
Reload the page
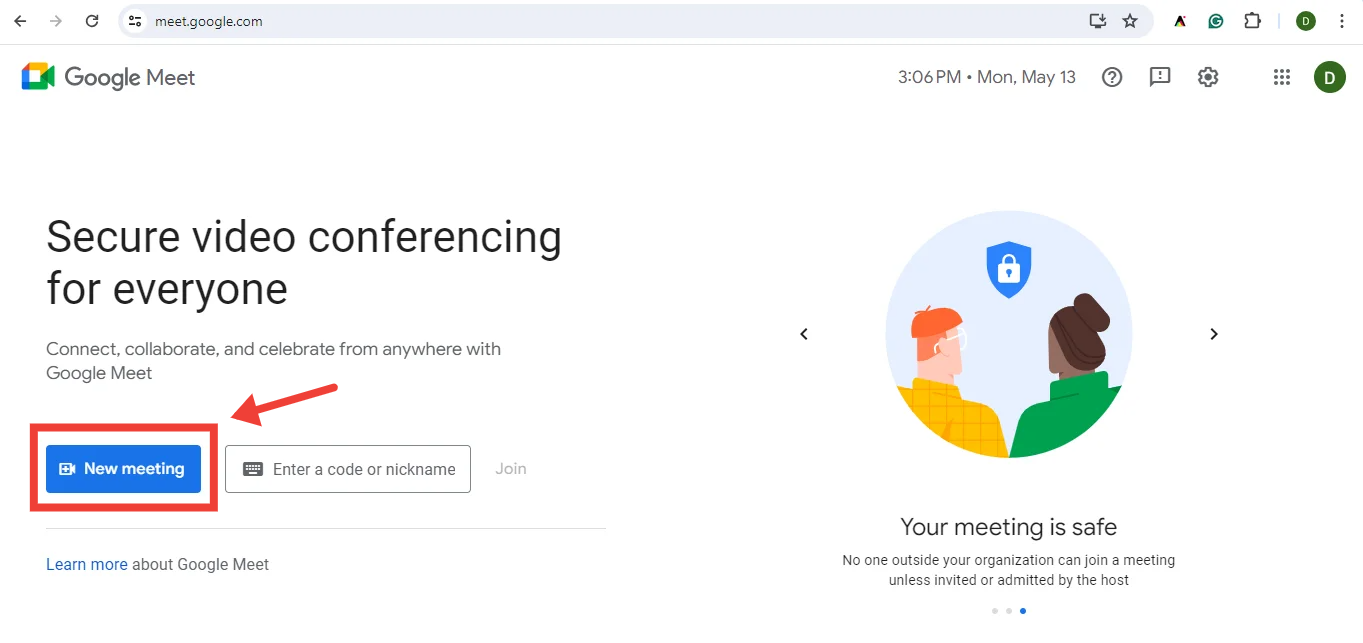92,21
